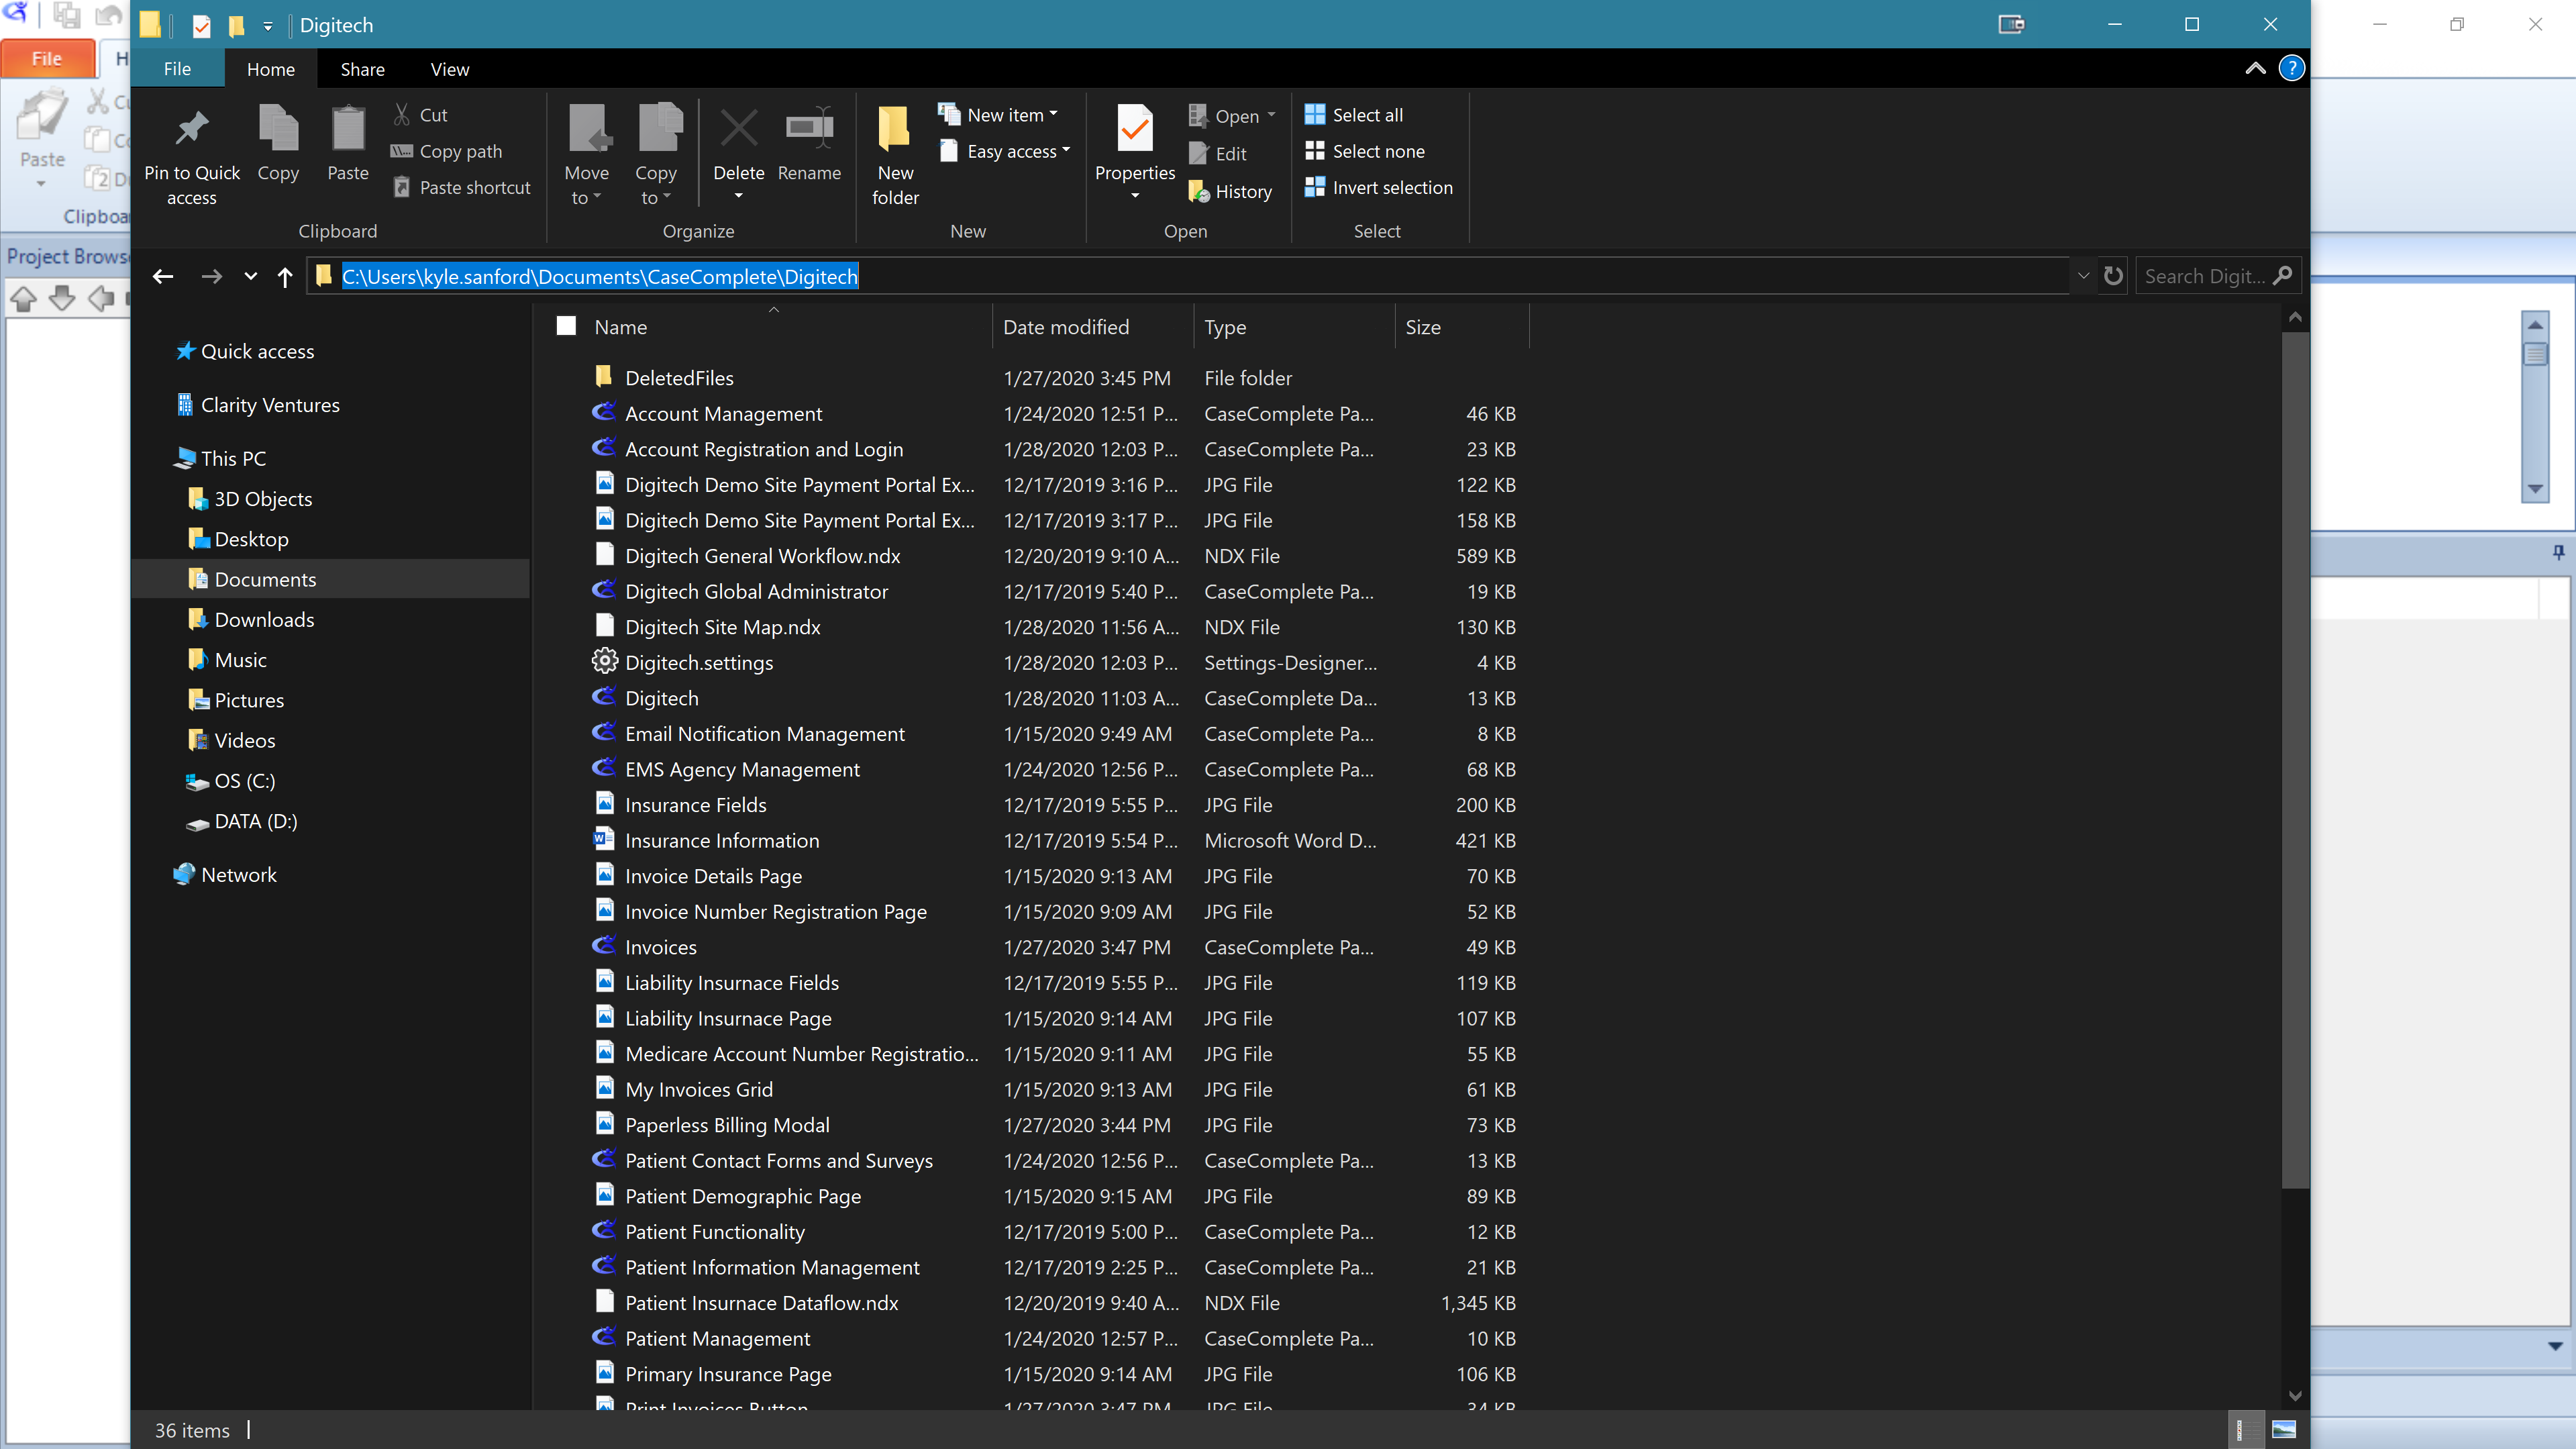Create a New folder
2576x1449 pixels.
(895, 155)
